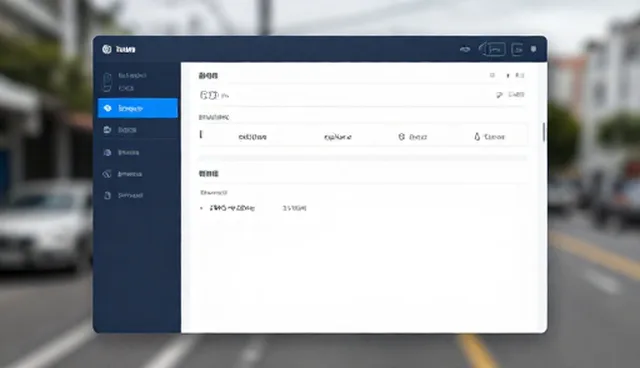Click the vertical scrollbar thumb in content panel

544,132
